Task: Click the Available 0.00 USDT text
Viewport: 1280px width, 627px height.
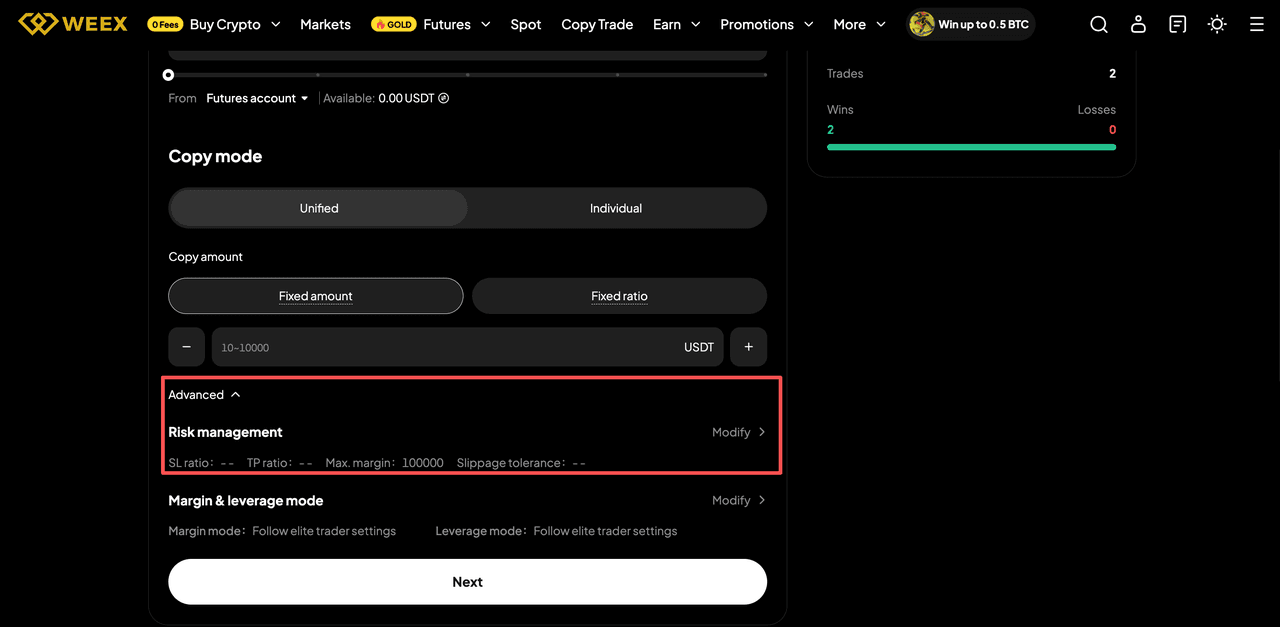Action: 379,98
